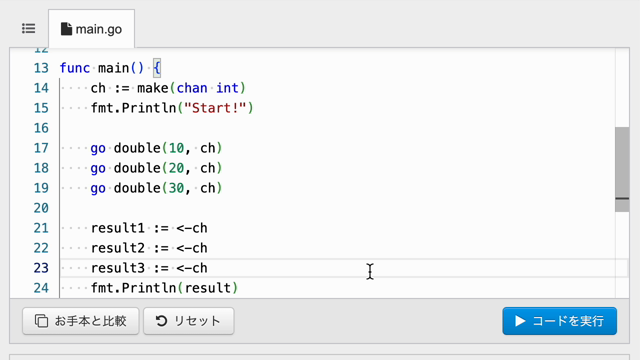Click line number 20 in gutter
This screenshot has height=360, width=640.
coord(41,208)
